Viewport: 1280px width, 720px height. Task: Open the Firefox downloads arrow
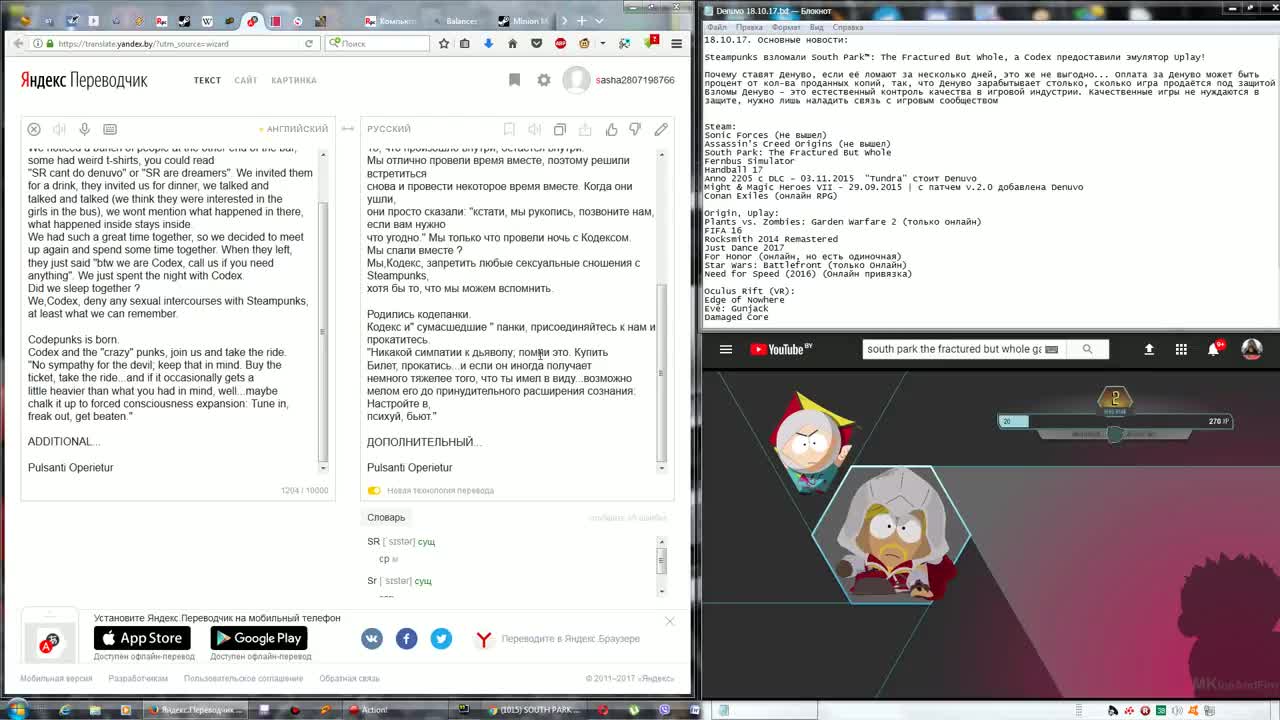click(x=488, y=43)
